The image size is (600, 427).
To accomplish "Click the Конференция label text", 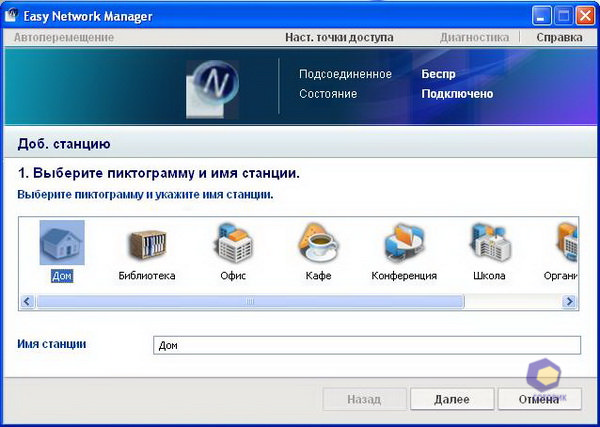I will 404,275.
